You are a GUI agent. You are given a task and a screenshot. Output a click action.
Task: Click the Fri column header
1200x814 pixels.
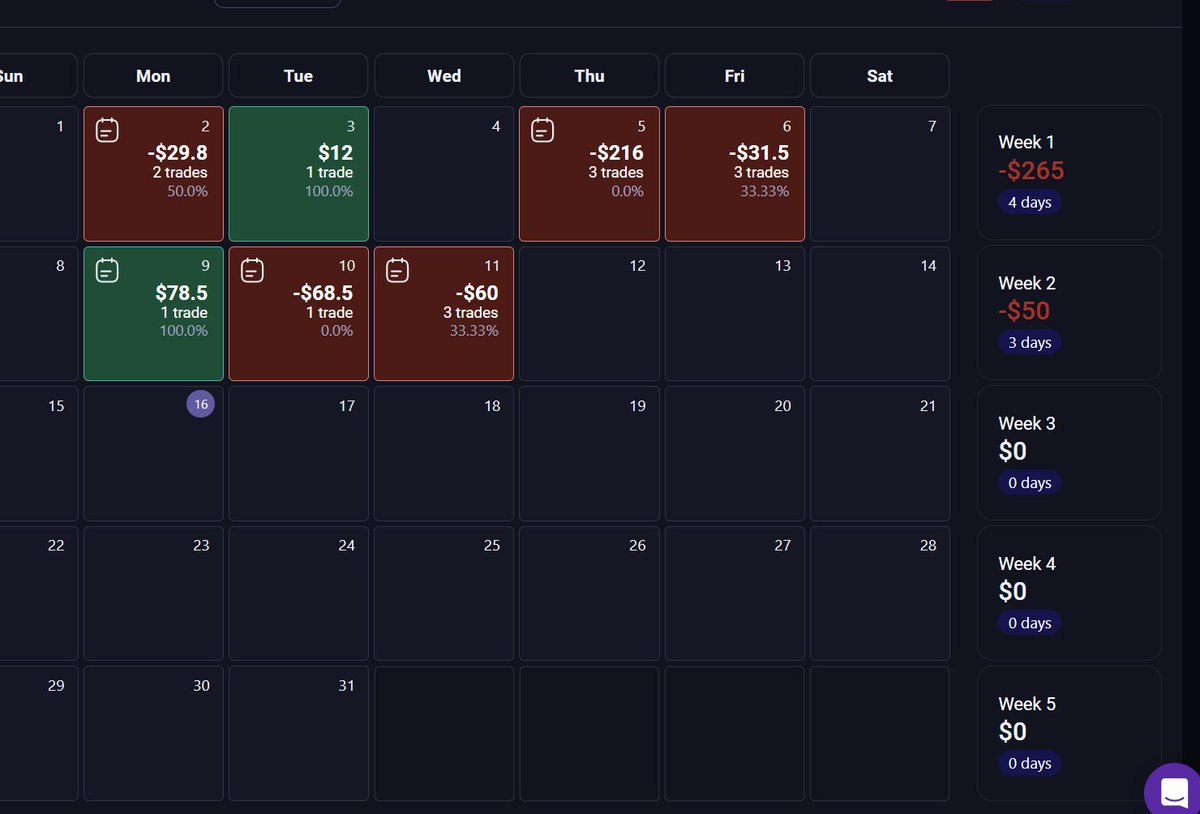[x=734, y=76]
